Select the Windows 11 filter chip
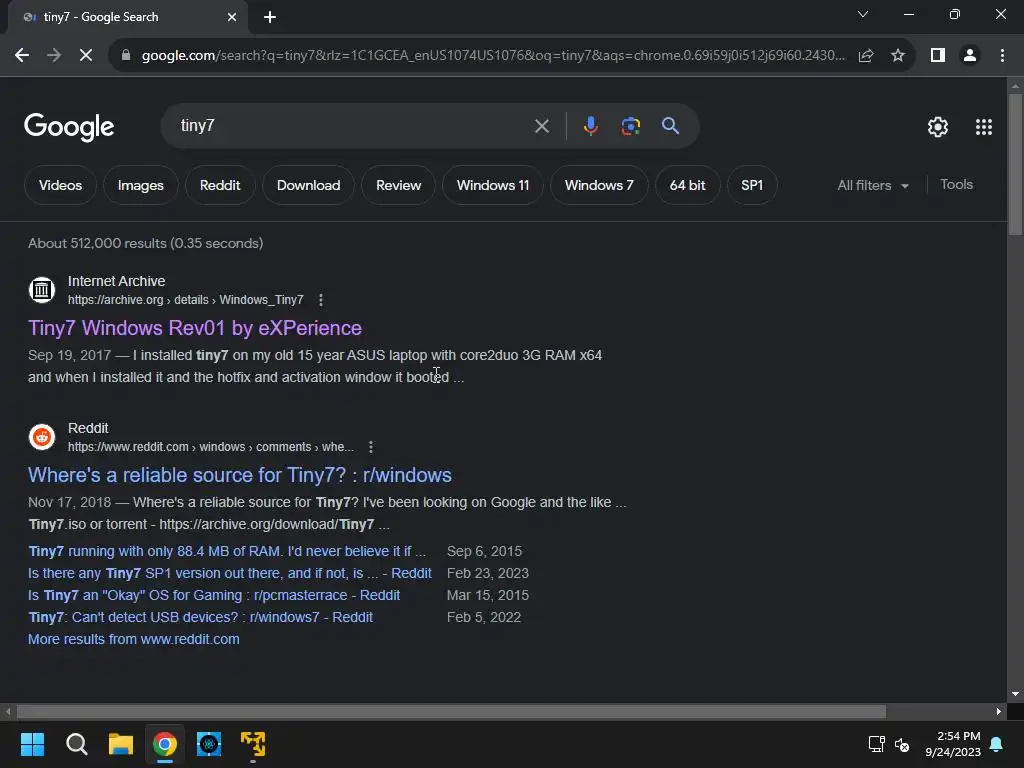Viewport: 1024px width, 768px height. pos(493,185)
